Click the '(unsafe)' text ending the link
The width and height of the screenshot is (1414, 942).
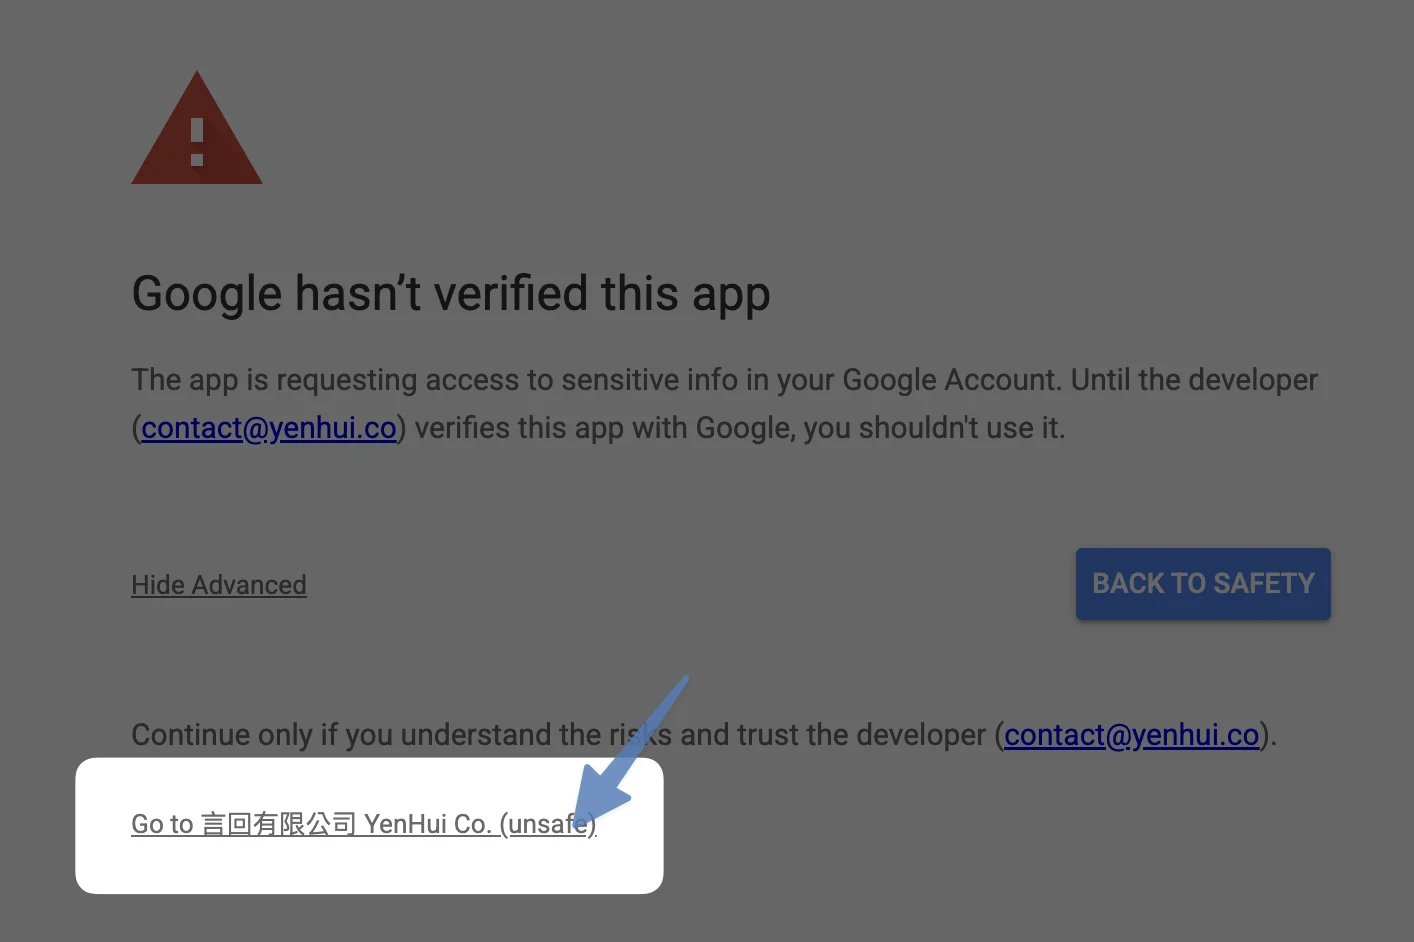coord(548,824)
